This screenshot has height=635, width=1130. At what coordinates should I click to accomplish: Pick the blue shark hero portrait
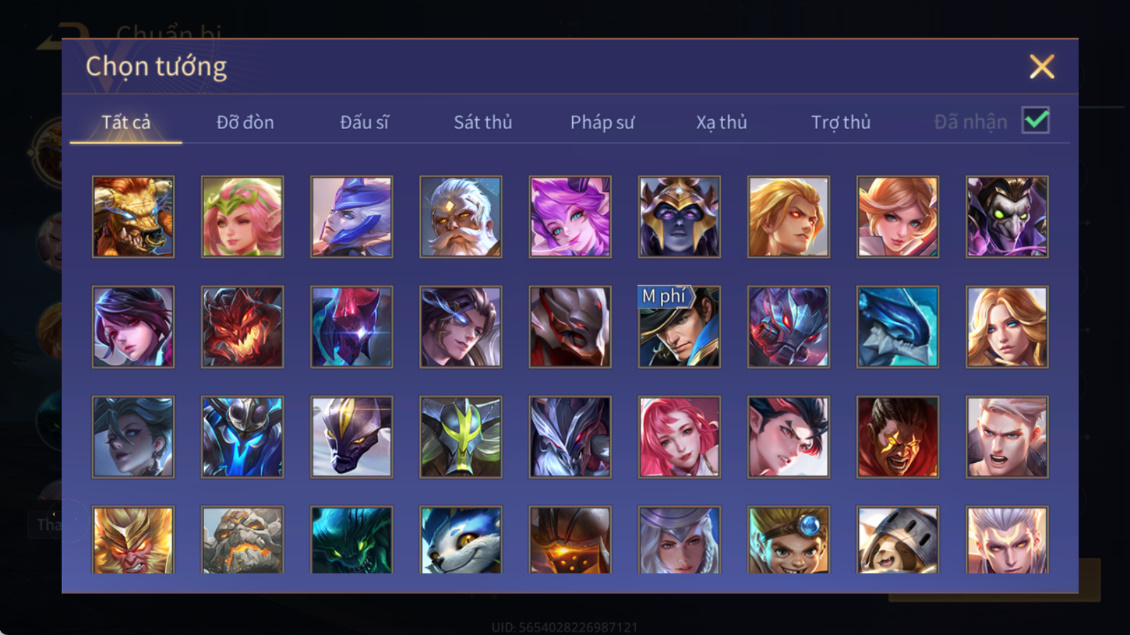tap(897, 327)
